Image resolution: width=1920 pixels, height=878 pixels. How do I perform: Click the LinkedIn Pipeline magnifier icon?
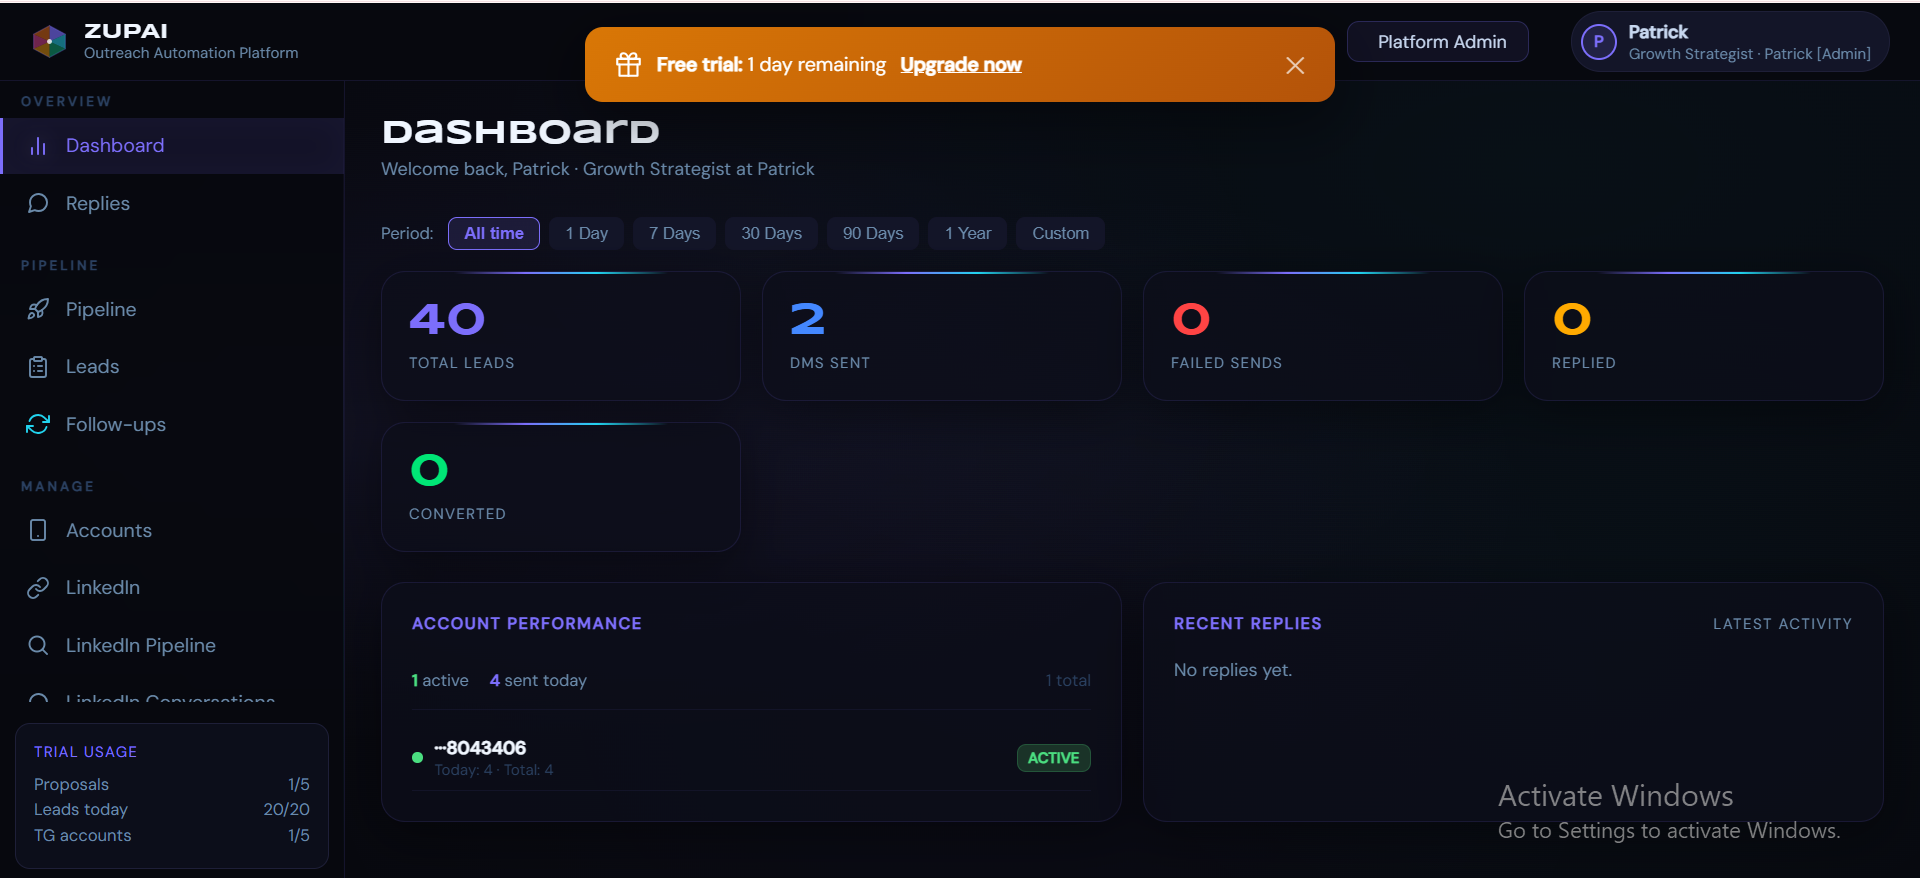point(38,645)
